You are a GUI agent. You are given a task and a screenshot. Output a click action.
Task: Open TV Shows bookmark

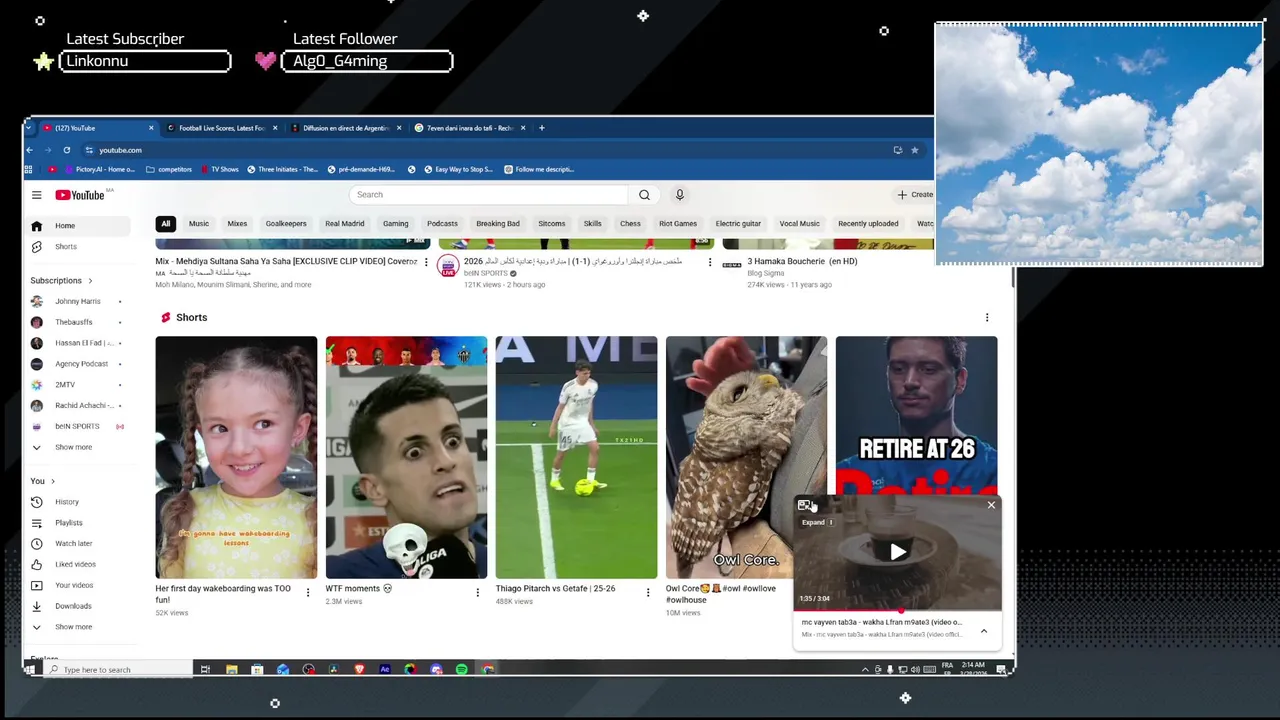(219, 169)
